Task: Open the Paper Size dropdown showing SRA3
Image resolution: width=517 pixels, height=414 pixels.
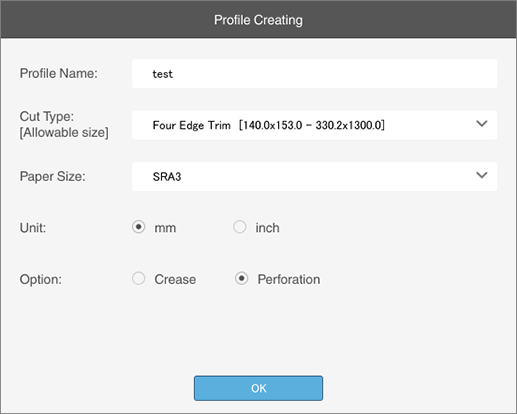Action: tap(314, 176)
